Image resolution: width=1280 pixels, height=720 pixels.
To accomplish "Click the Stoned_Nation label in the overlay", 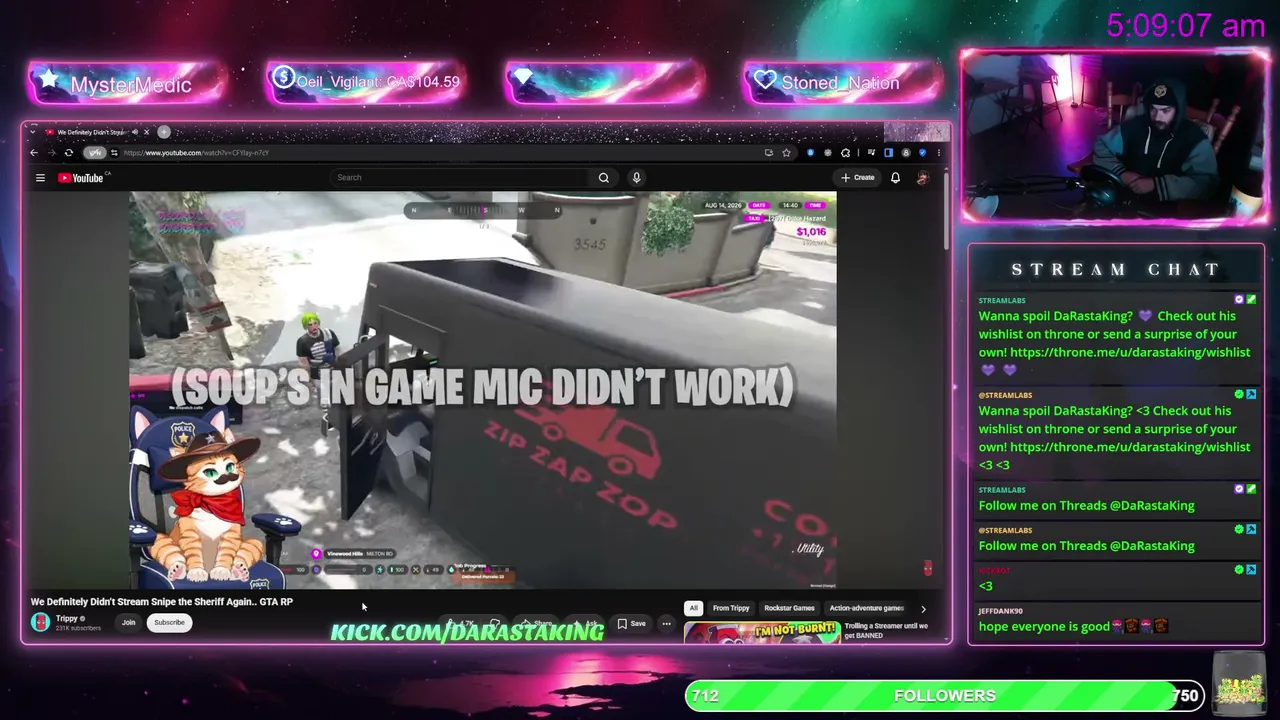I will 840,83.
